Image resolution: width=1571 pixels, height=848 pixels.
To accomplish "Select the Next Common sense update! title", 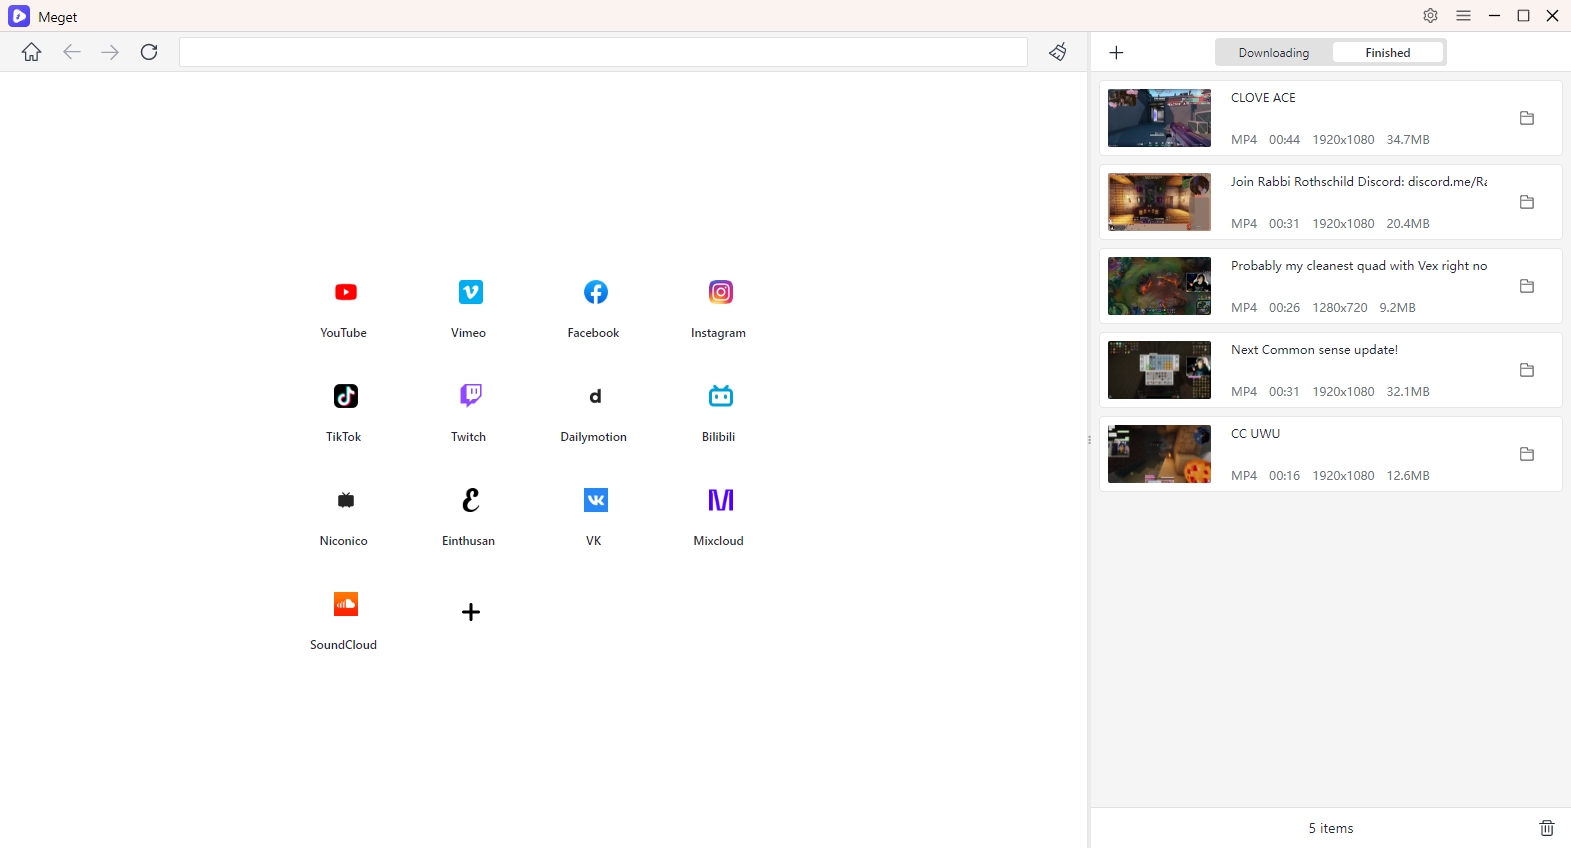I will 1314,350.
